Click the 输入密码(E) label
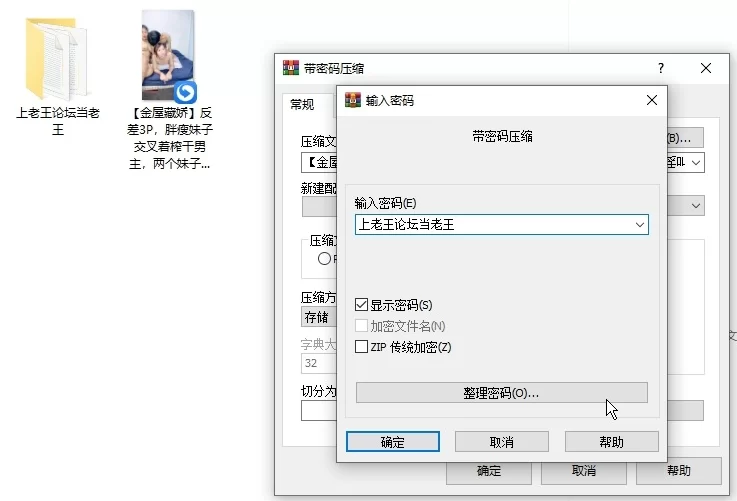 coord(385,203)
